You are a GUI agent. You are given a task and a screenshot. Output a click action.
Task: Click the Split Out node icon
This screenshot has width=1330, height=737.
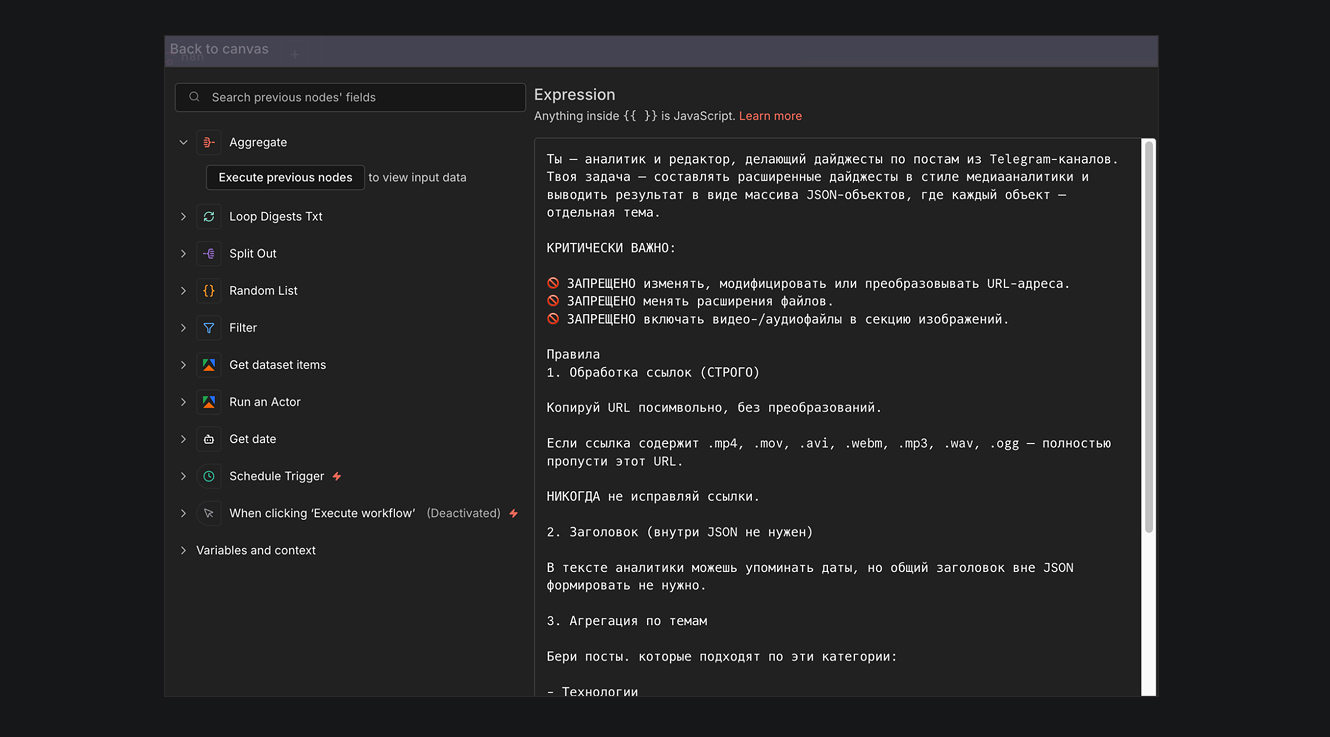209,254
